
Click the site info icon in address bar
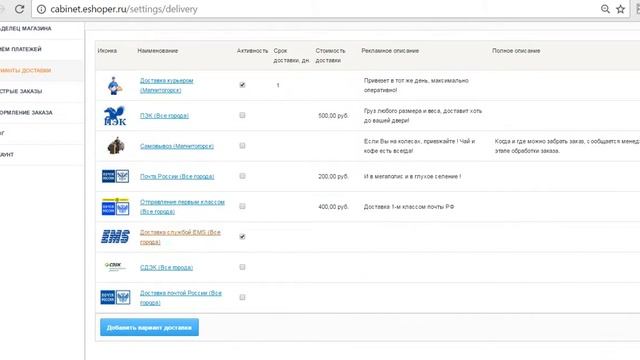click(41, 9)
